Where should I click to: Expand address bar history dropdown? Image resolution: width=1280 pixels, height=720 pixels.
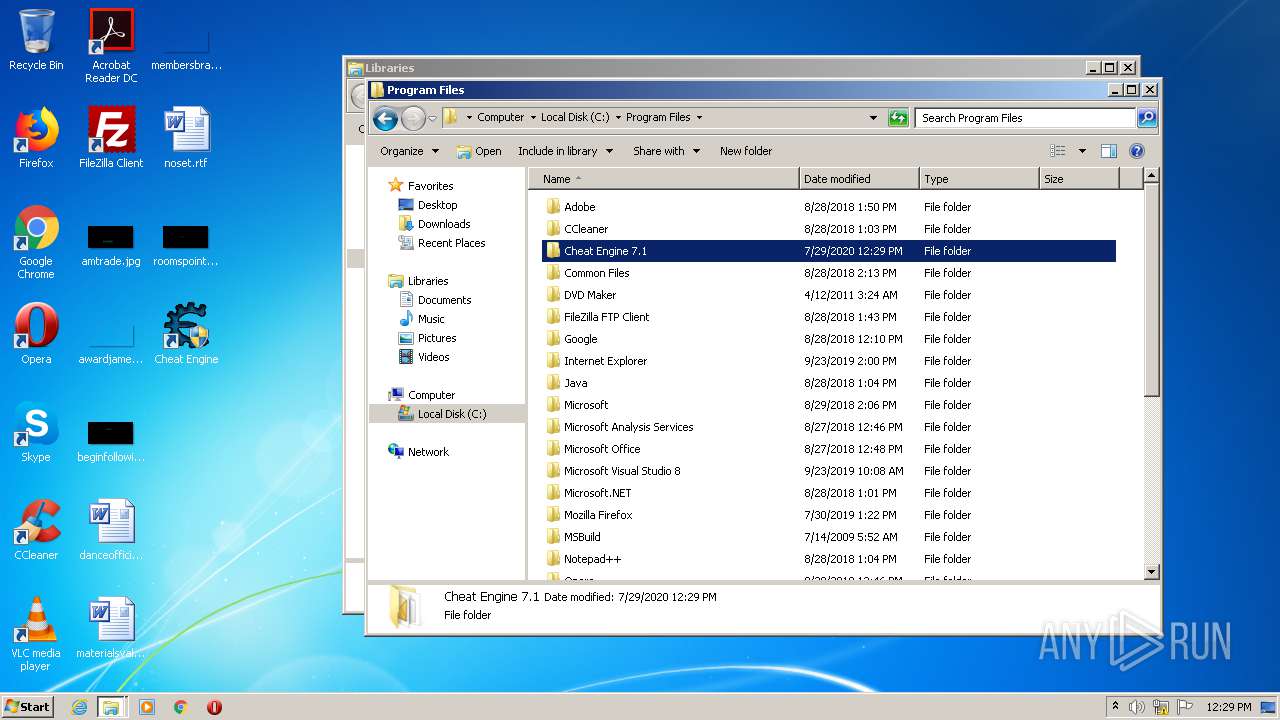pyautogui.click(x=873, y=118)
